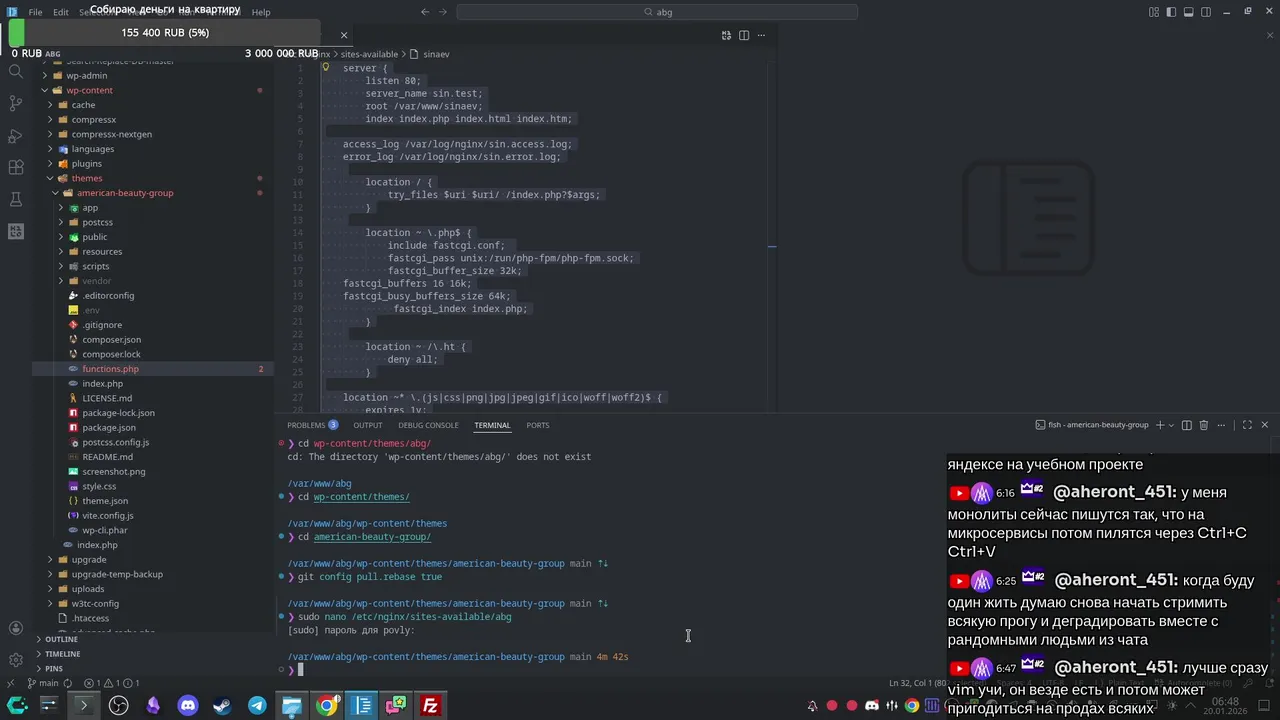Close the sinaev editor tab

(x=344, y=35)
